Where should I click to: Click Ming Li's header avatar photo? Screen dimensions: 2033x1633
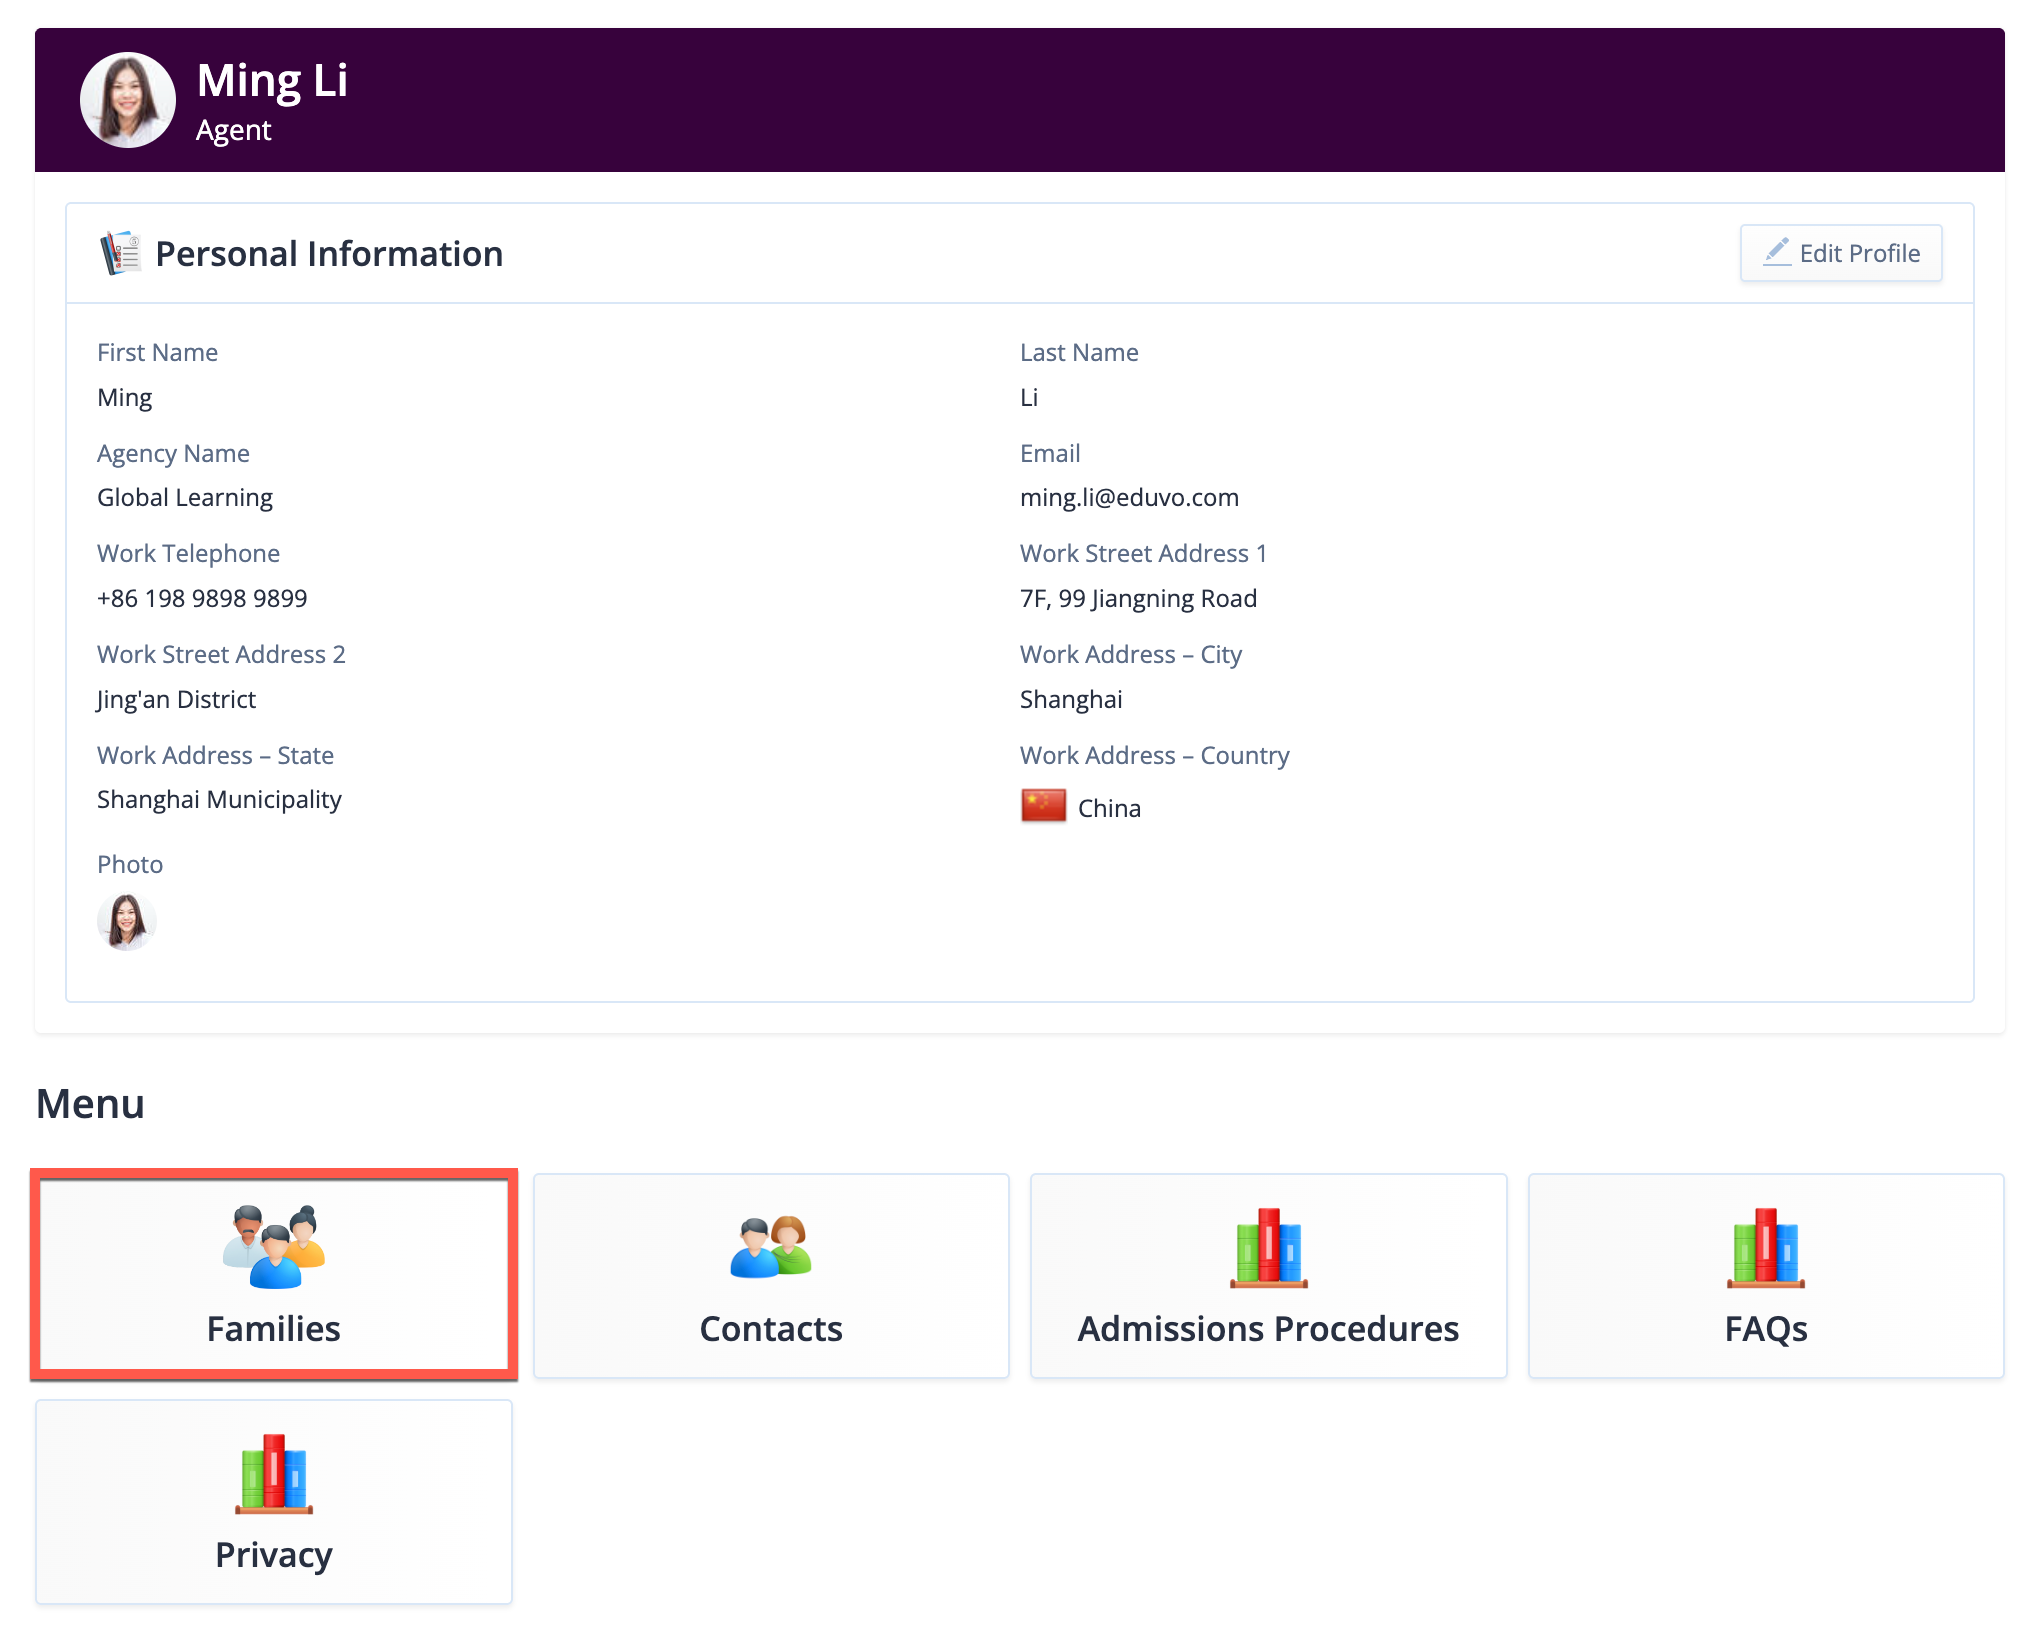tap(128, 100)
